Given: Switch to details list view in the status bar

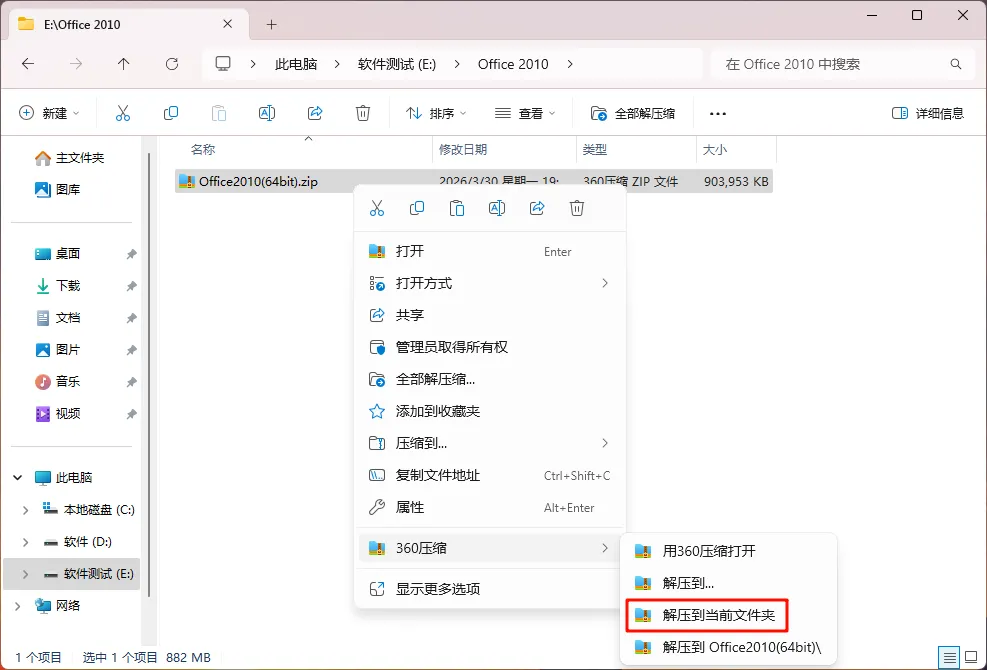Looking at the screenshot, I should point(950,657).
